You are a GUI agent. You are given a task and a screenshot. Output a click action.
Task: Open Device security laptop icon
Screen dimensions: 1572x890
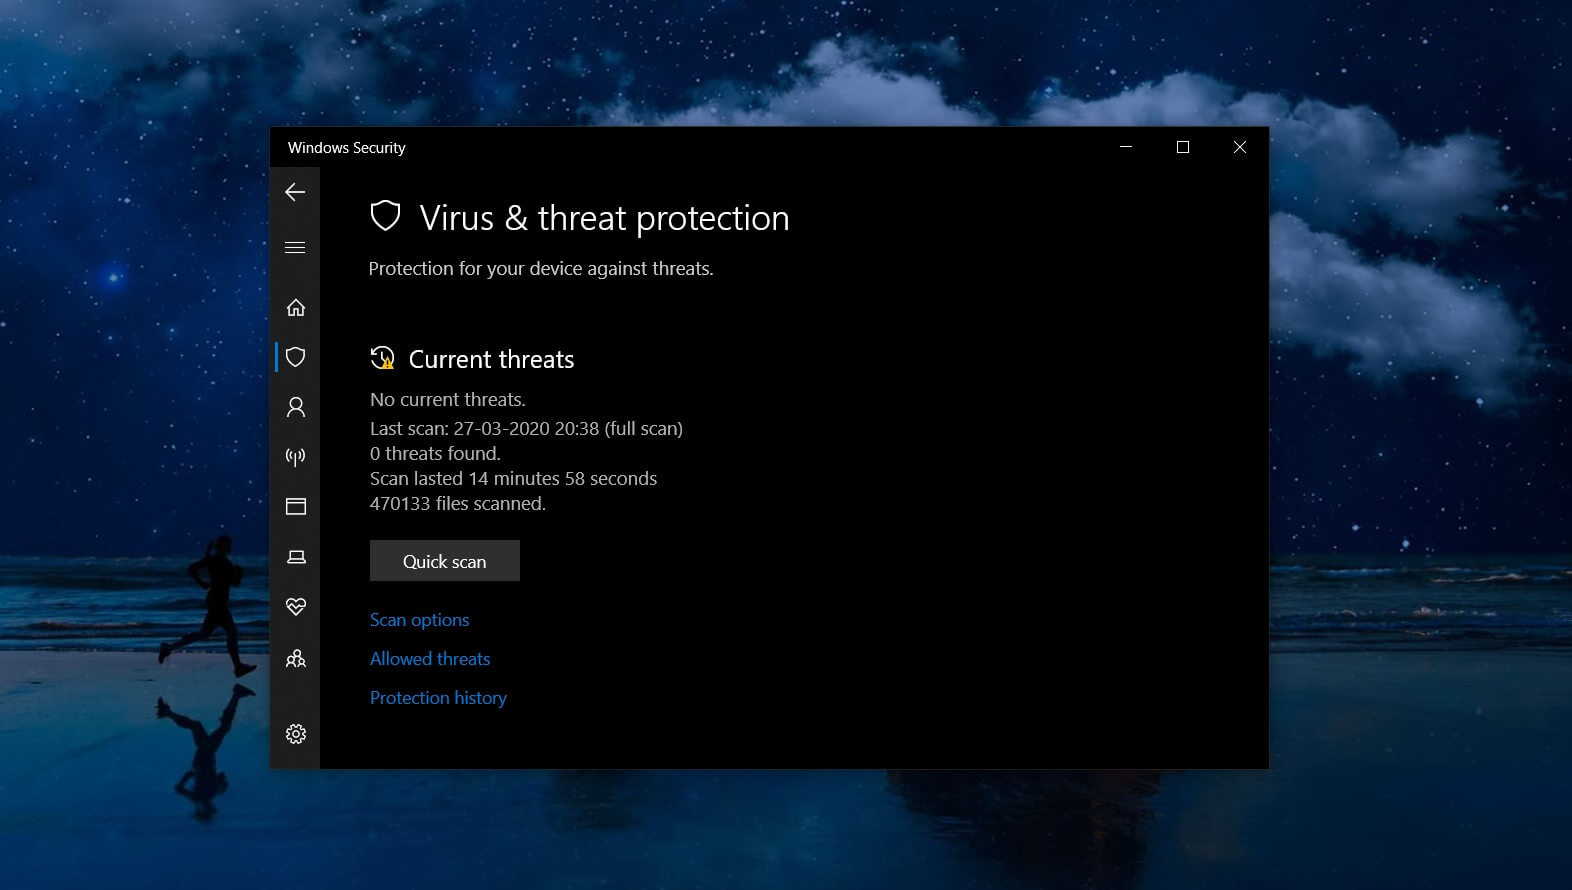296,557
